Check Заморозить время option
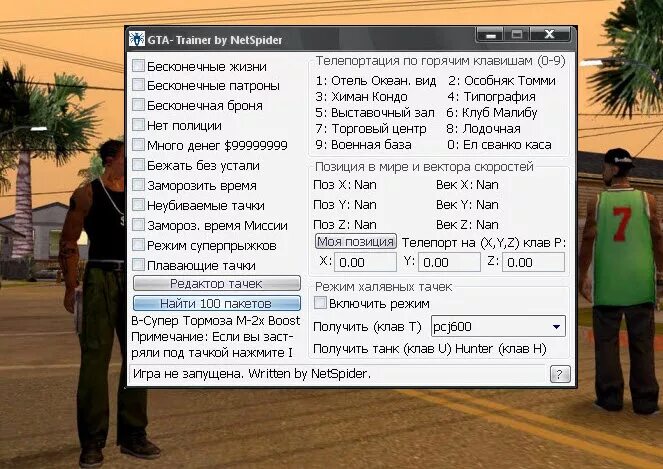The height and width of the screenshot is (469, 663). point(138,185)
